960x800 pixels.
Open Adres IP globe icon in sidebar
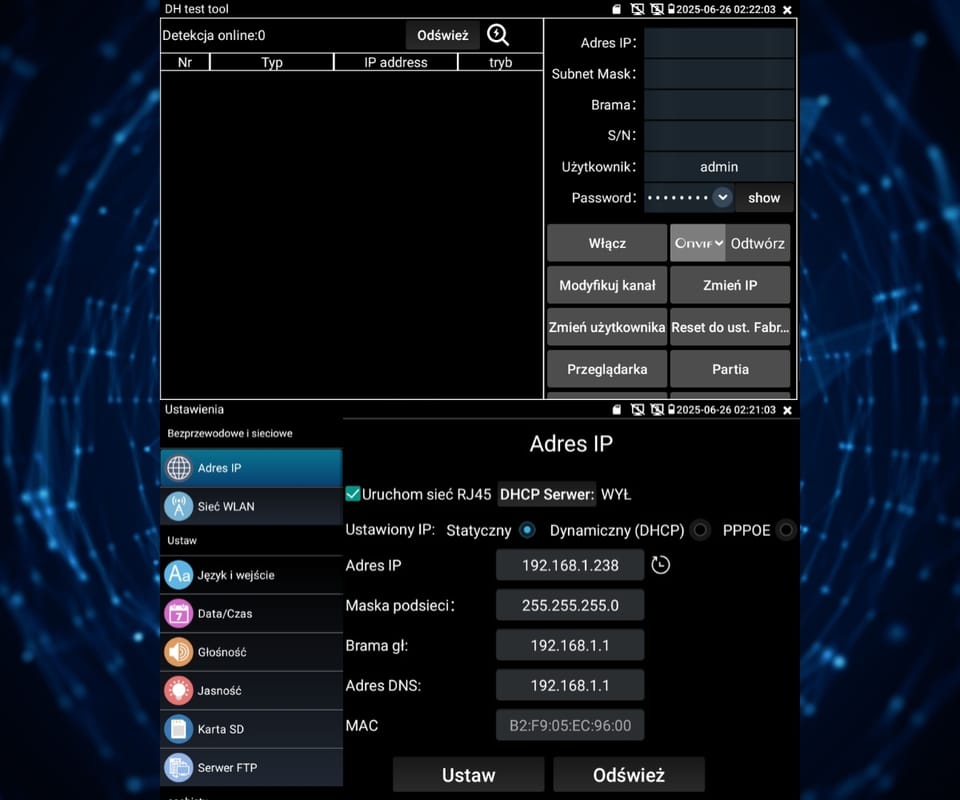coord(179,468)
